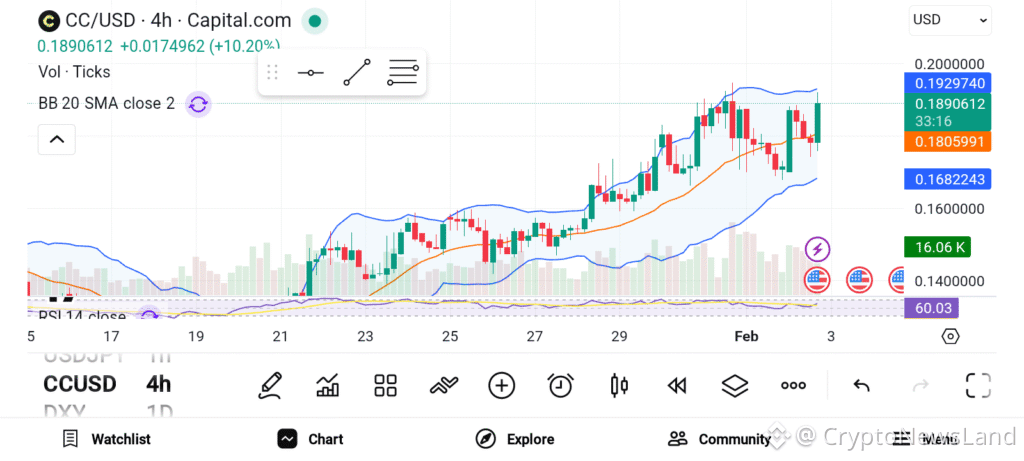Screen dimensions: 1024x461
Task: Open the 4h timeframe selector
Action: (x=158, y=384)
